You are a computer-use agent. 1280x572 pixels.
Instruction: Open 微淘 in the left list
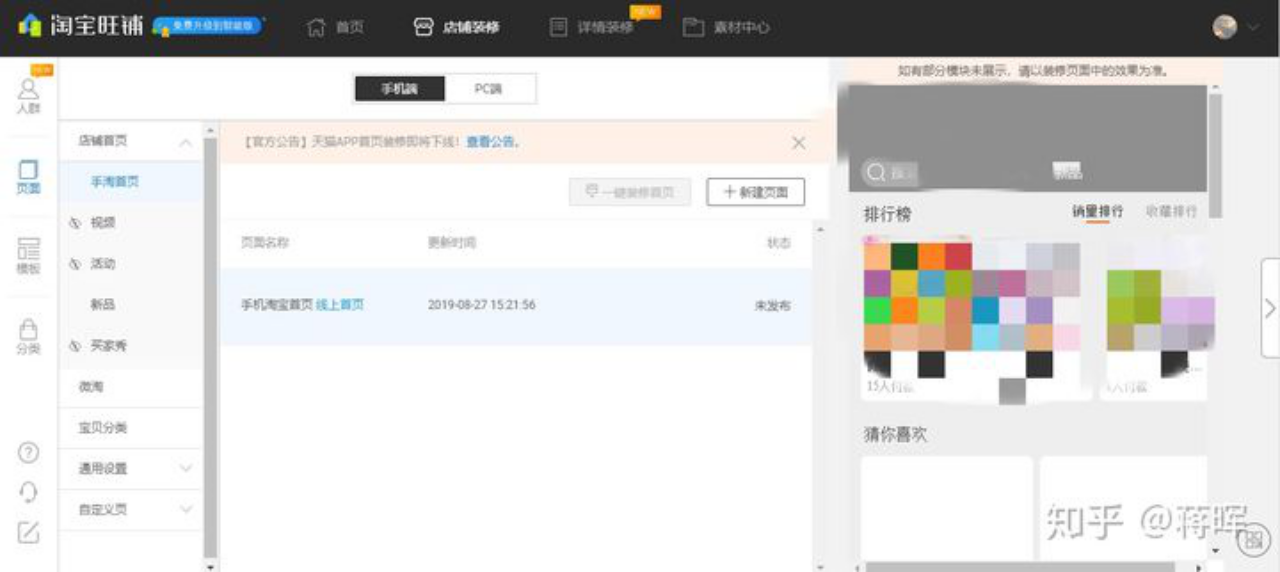point(91,386)
